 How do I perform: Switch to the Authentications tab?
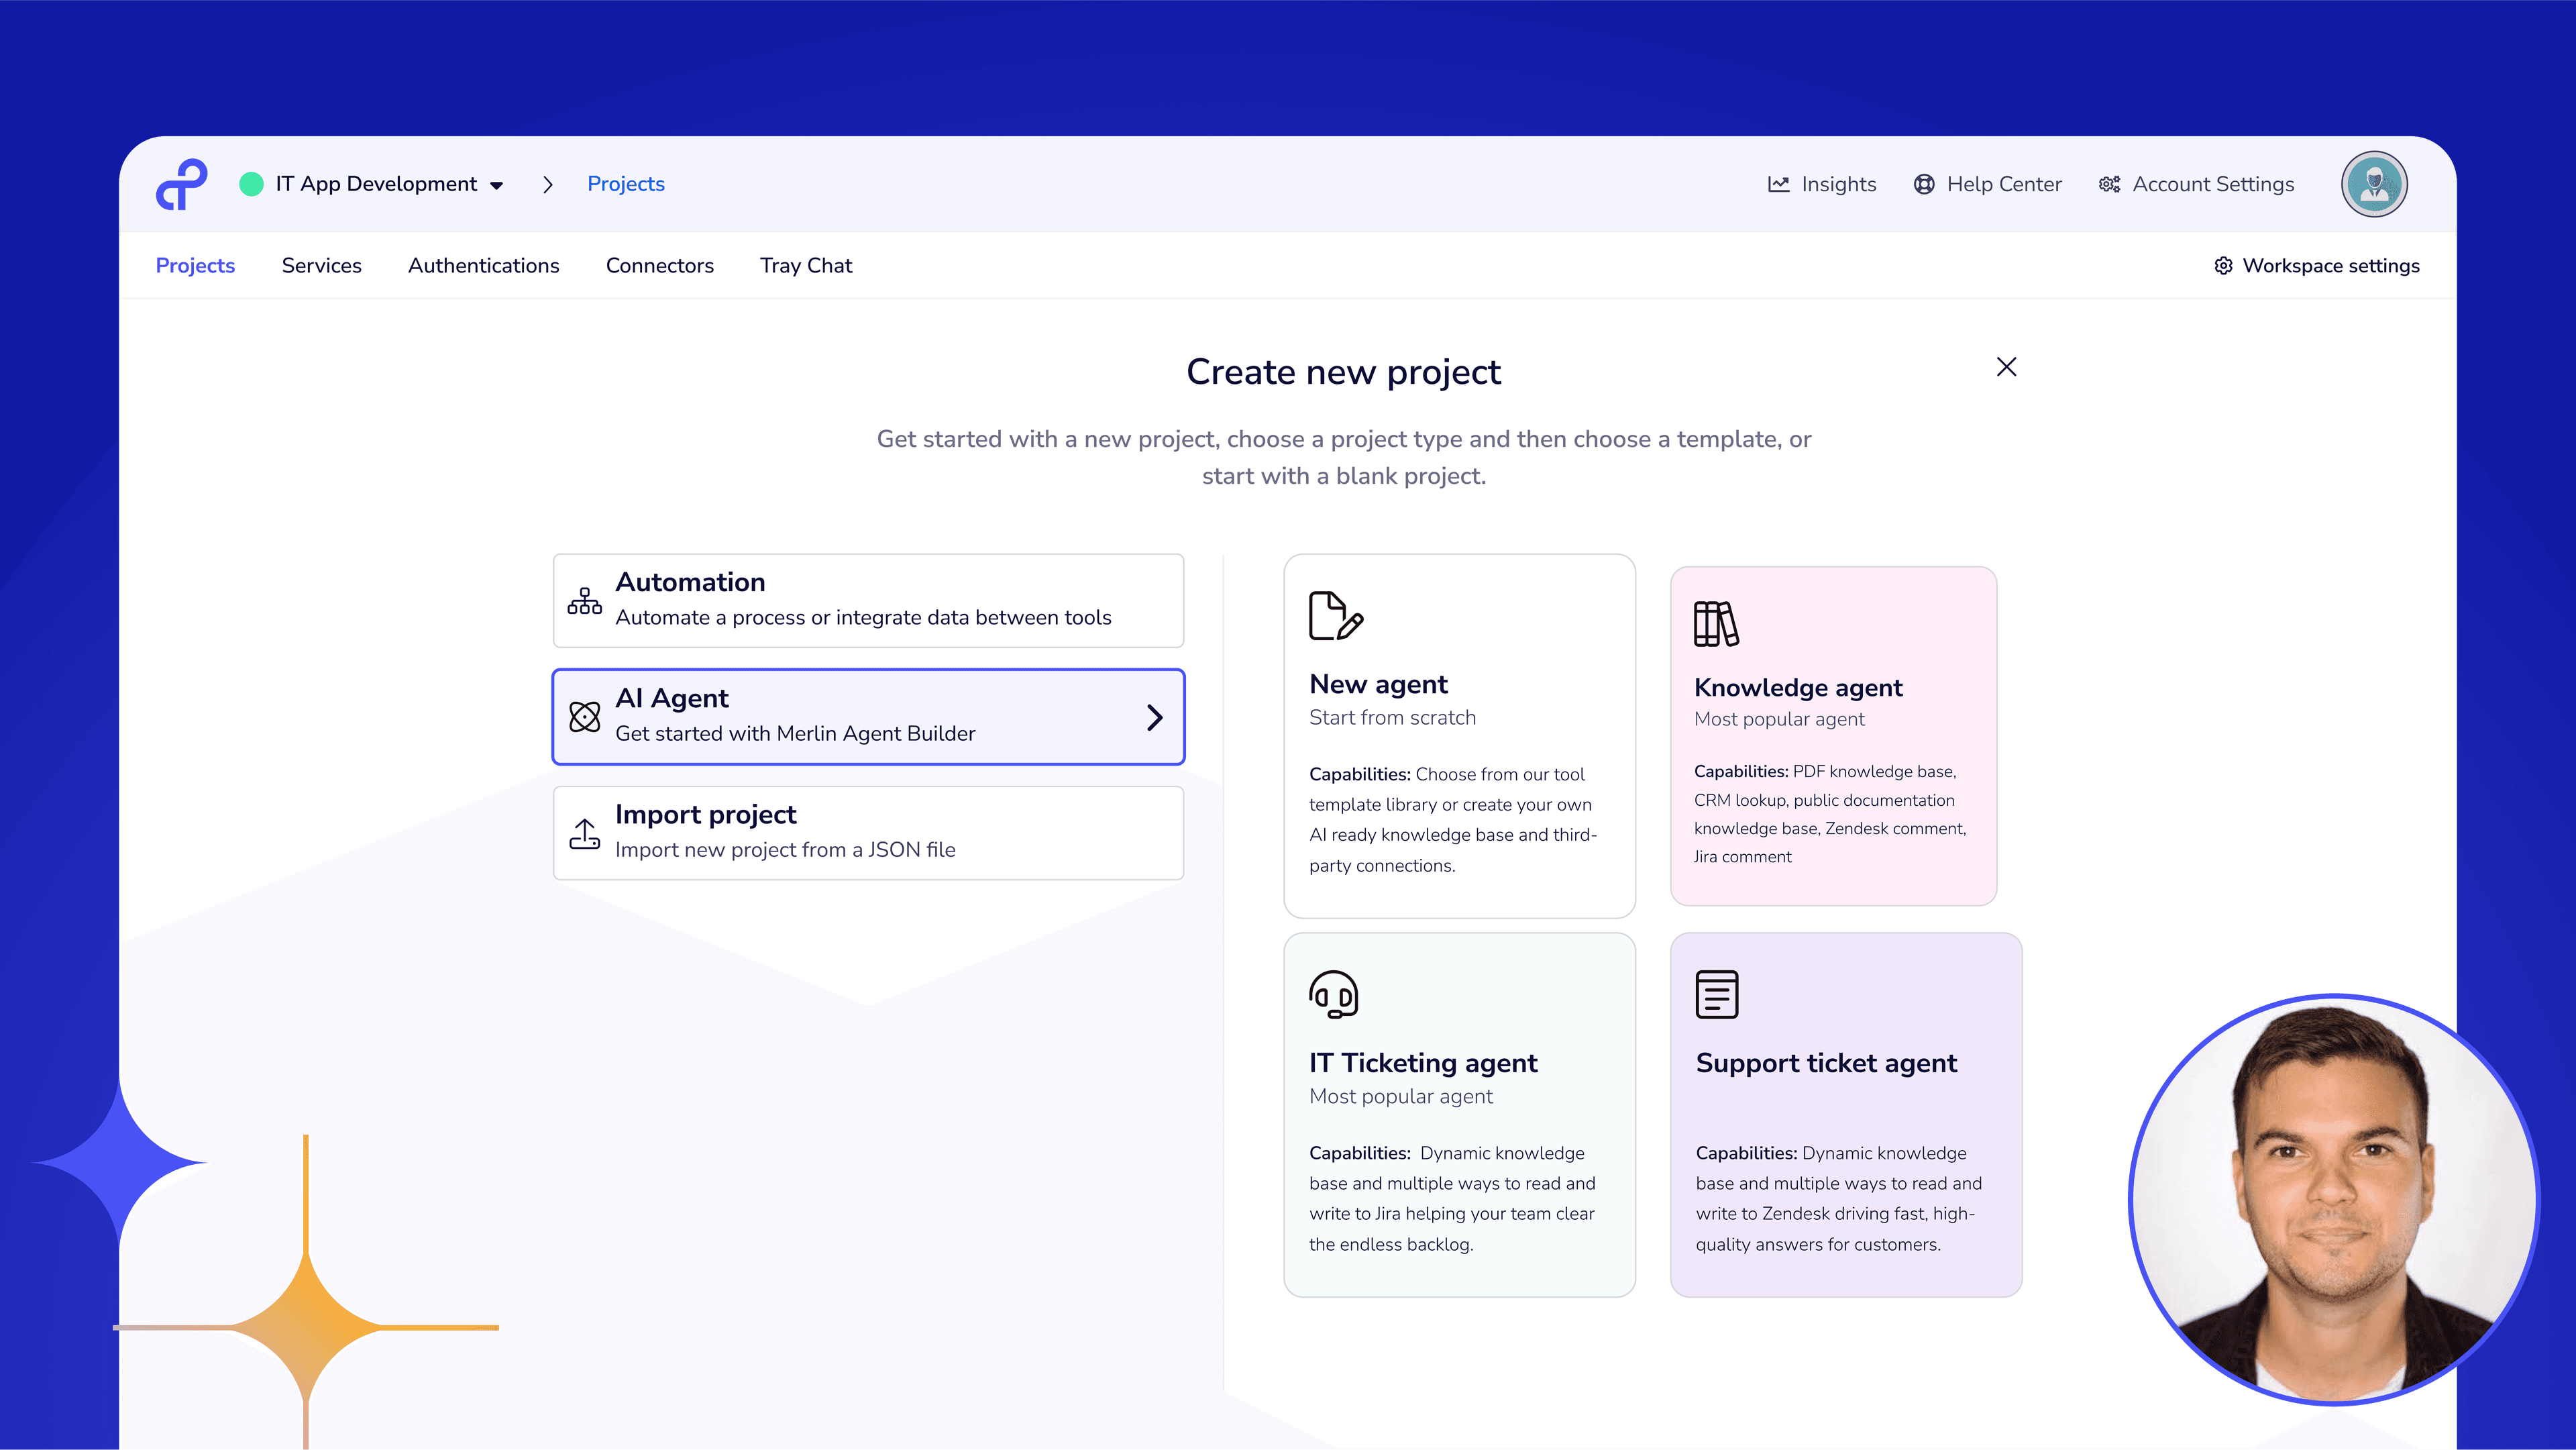pos(484,266)
